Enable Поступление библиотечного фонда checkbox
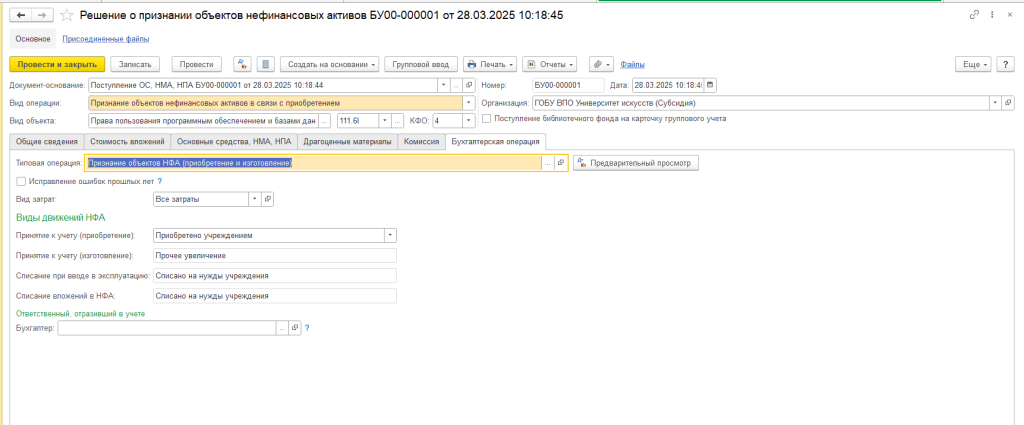The width and height of the screenshot is (1024, 425). (x=486, y=118)
